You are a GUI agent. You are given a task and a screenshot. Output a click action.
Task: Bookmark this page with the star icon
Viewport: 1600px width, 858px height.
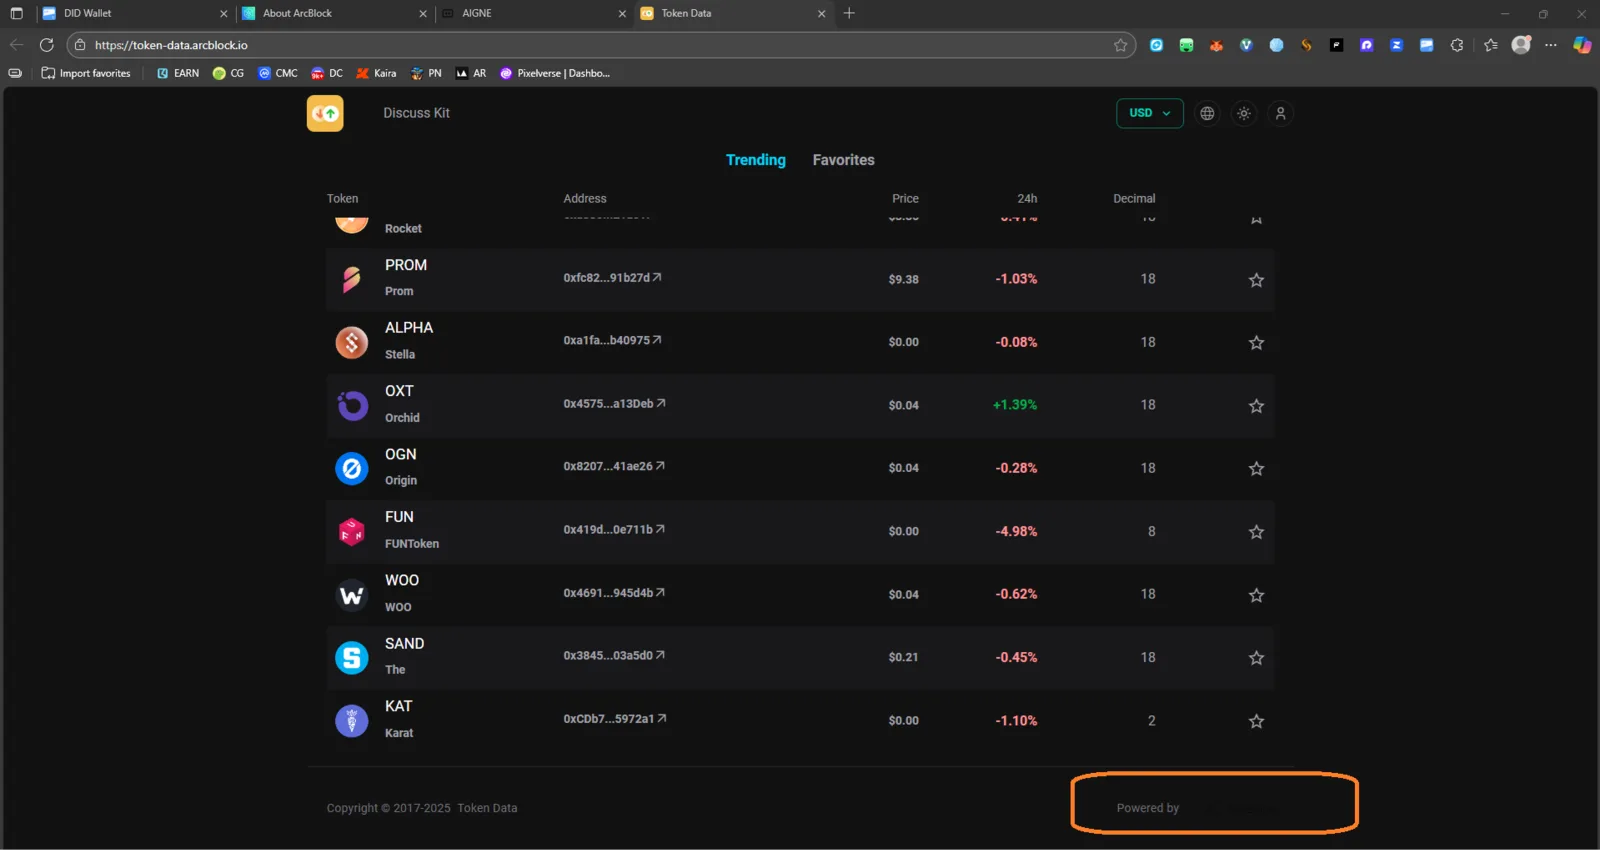[1120, 45]
